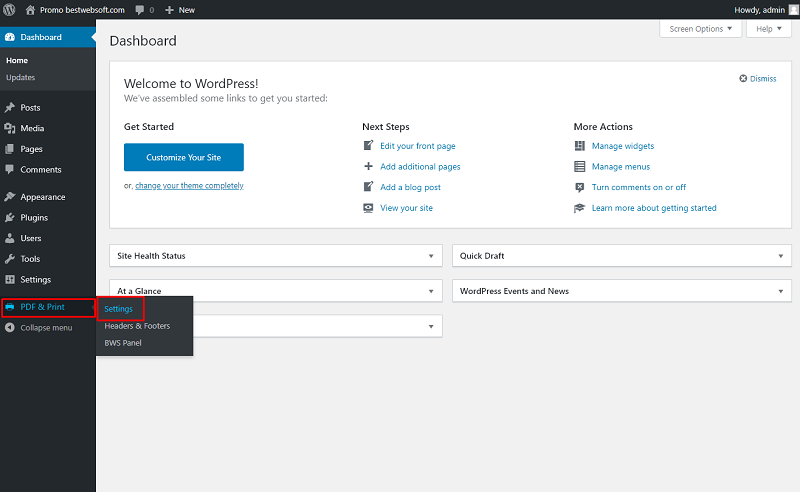Click the Comments bubble icon in sidebar
Image resolution: width=800 pixels, height=492 pixels.
coord(10,169)
